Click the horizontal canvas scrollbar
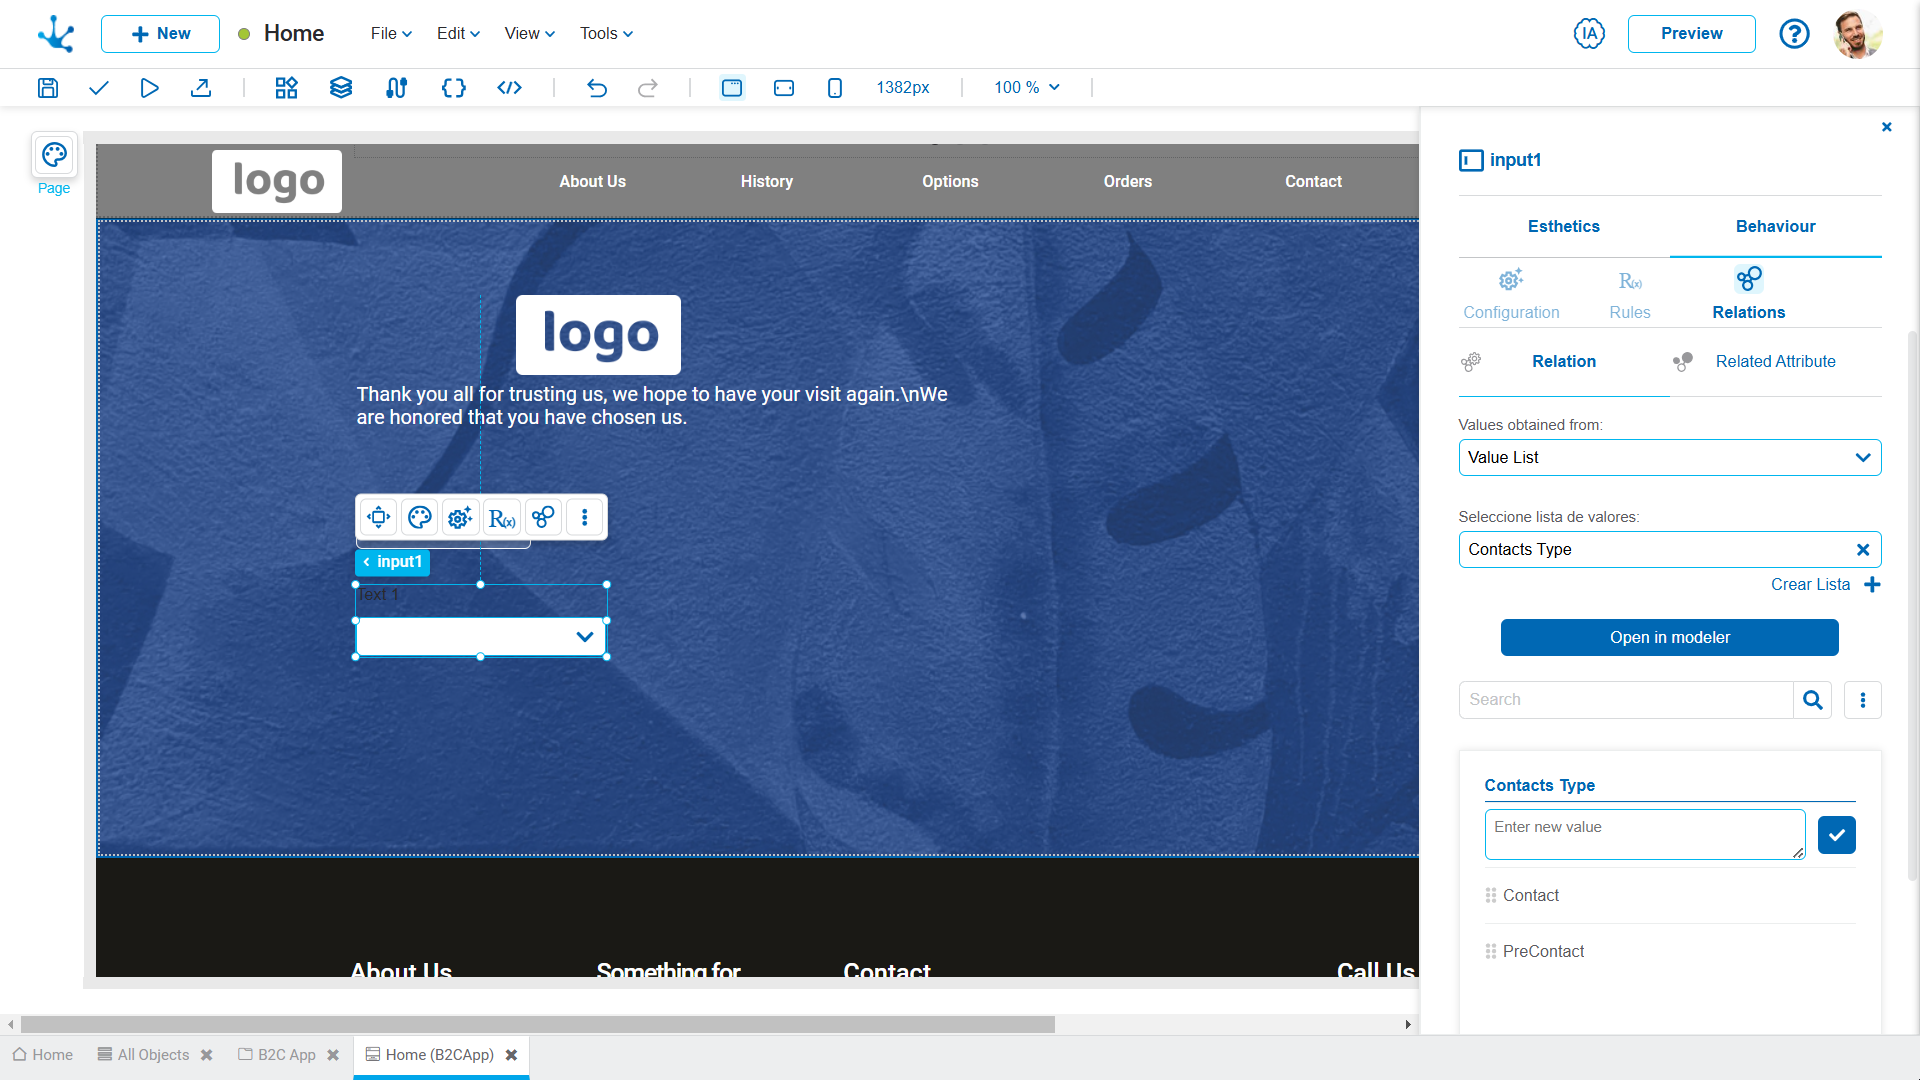The image size is (1920, 1080). coord(538,1024)
